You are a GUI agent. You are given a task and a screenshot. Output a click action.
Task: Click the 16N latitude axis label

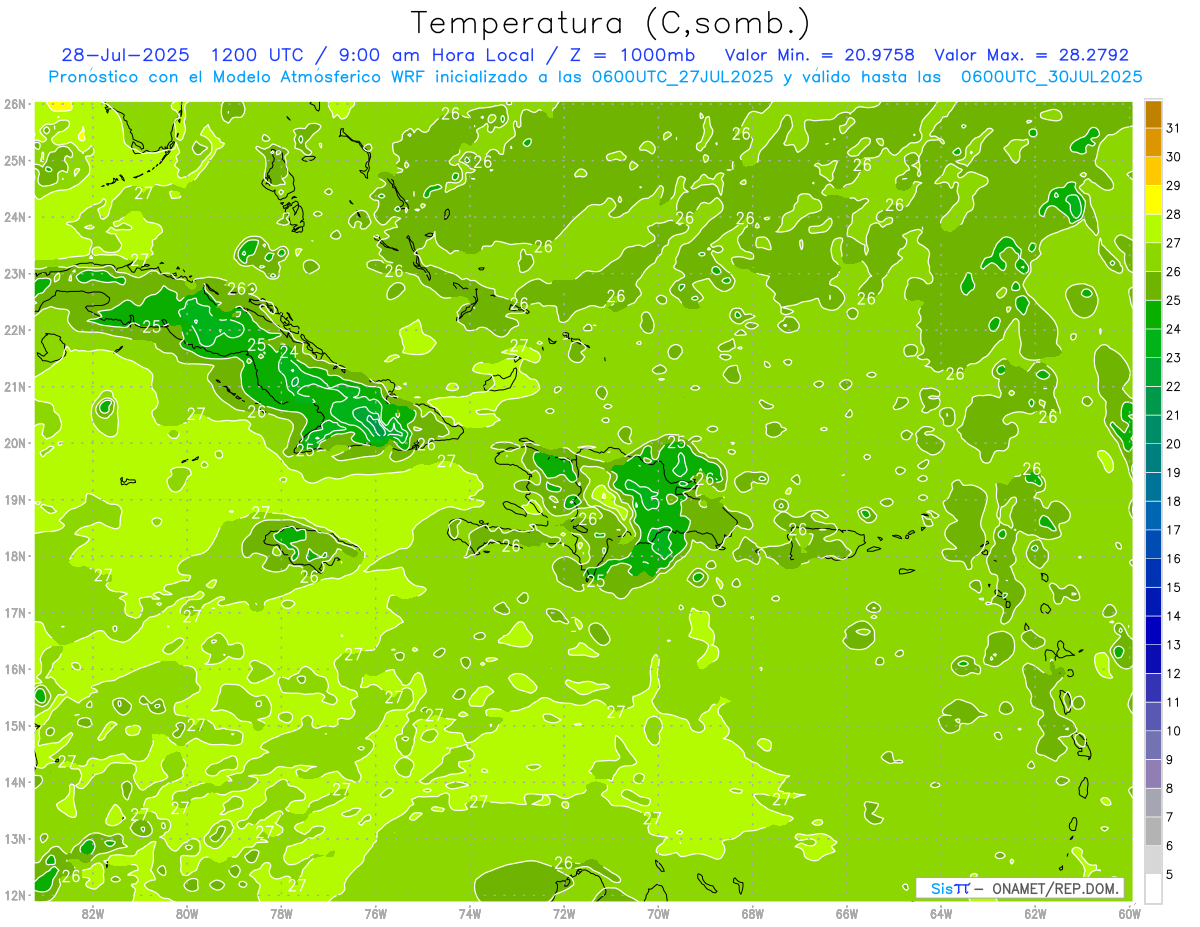pos(14,669)
